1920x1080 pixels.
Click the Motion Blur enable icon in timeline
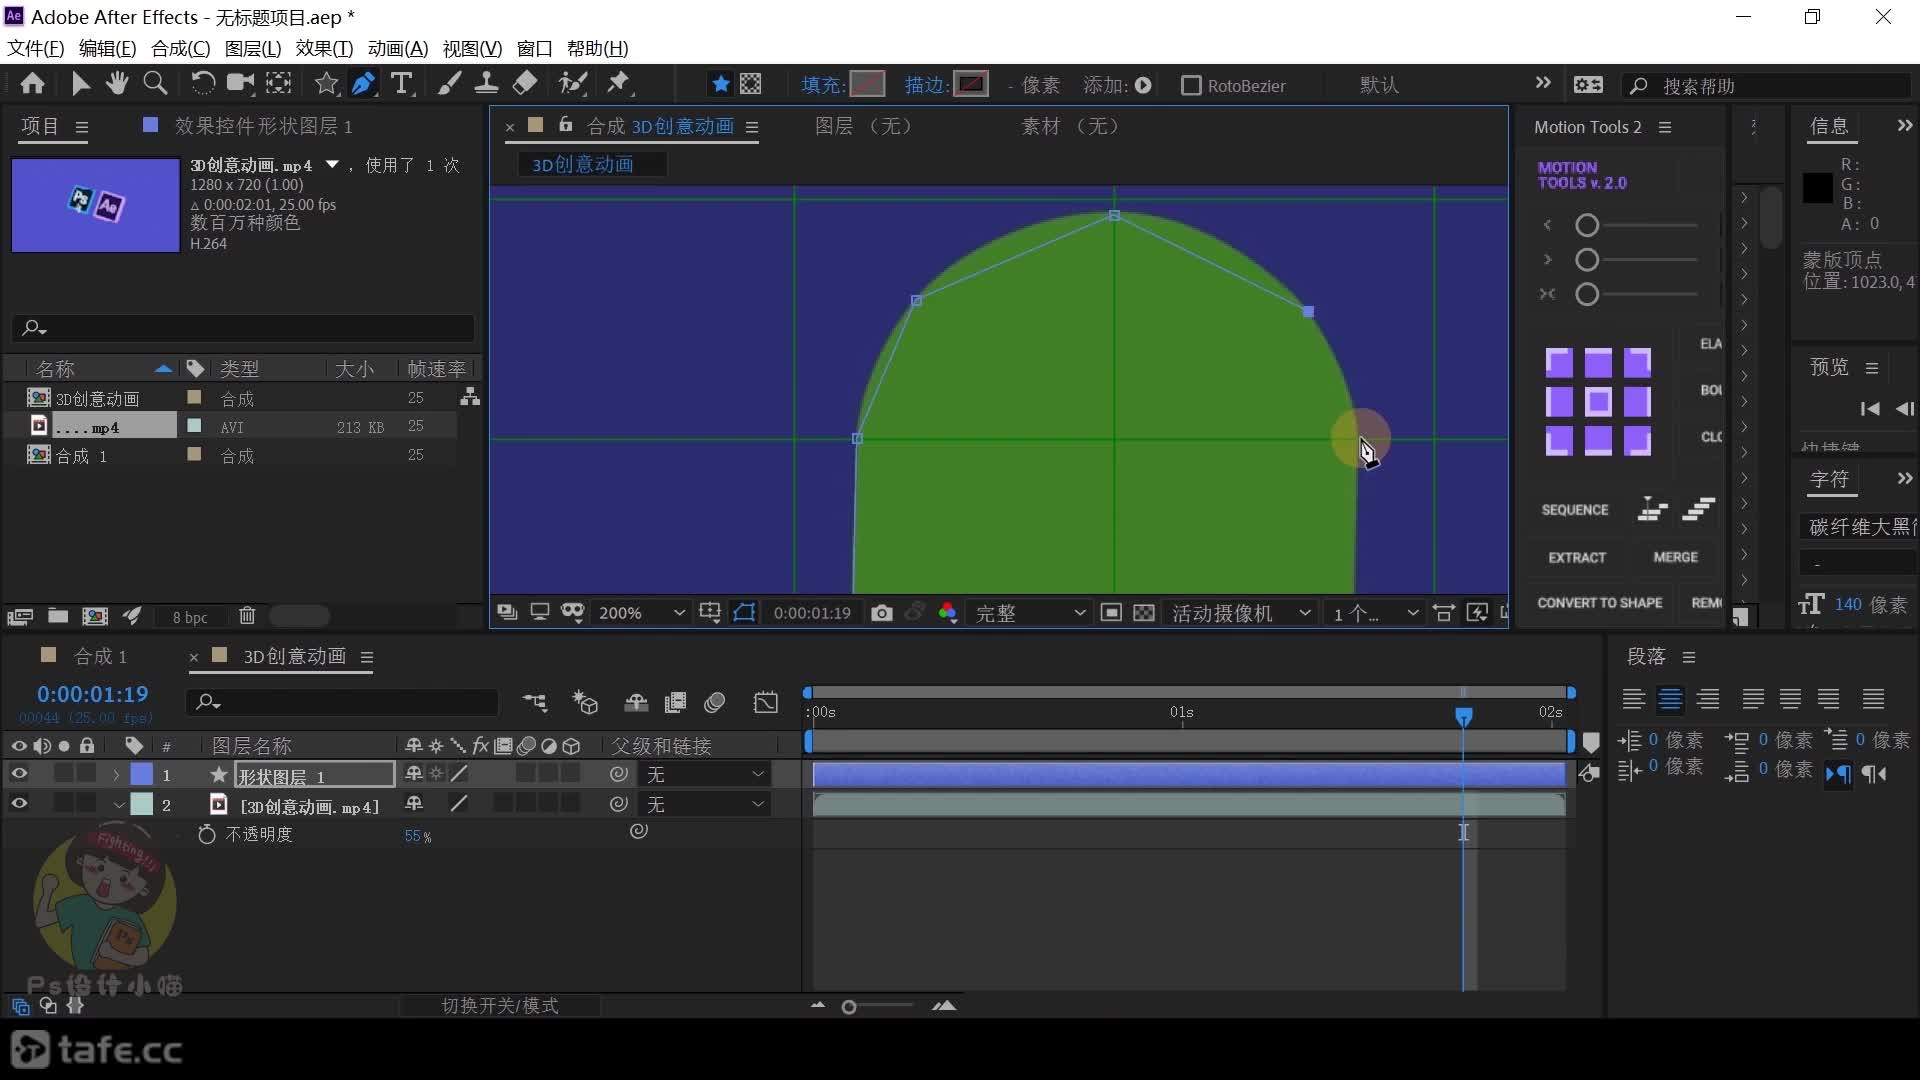click(x=714, y=703)
